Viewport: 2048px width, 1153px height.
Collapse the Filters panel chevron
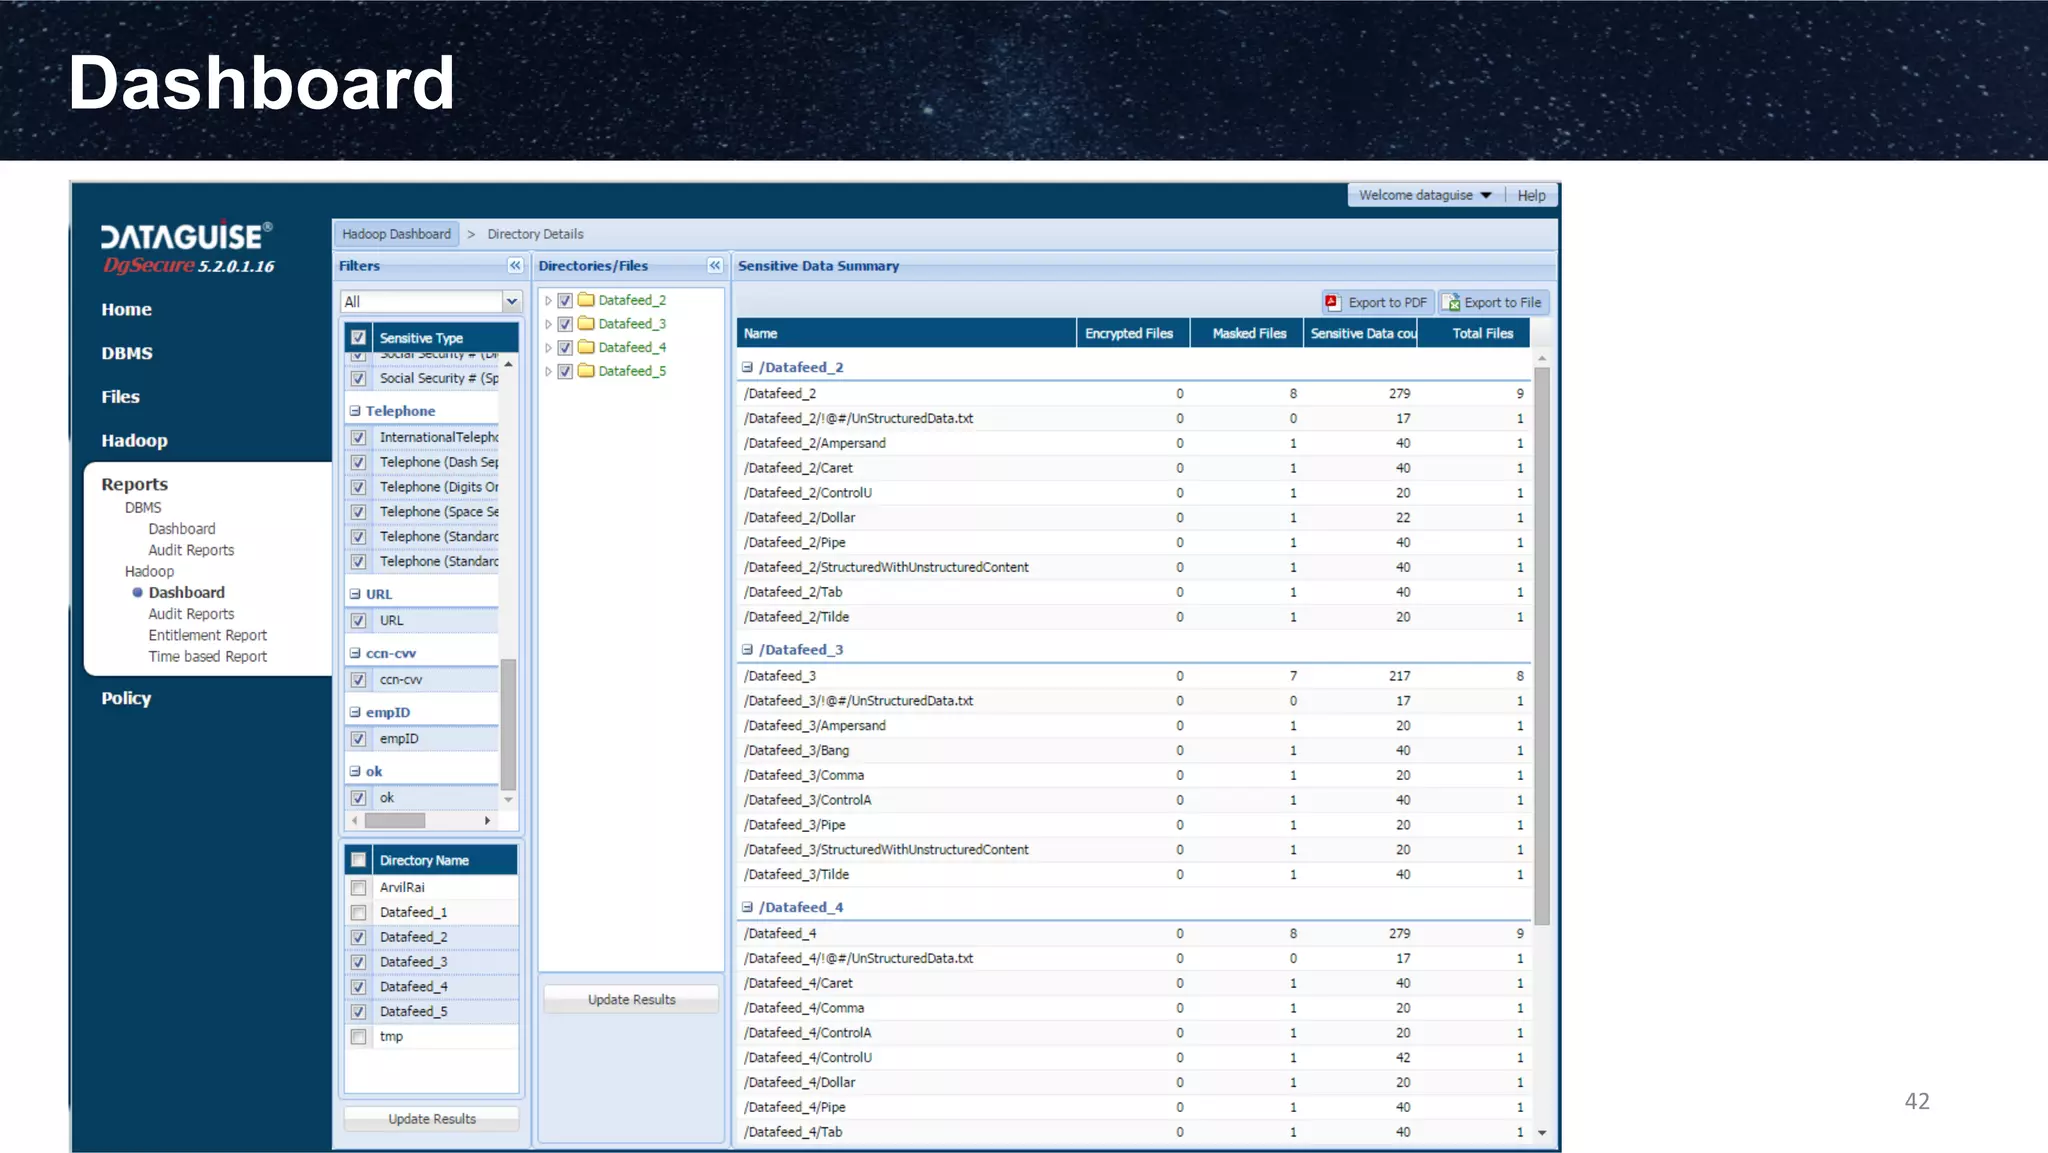click(x=515, y=265)
